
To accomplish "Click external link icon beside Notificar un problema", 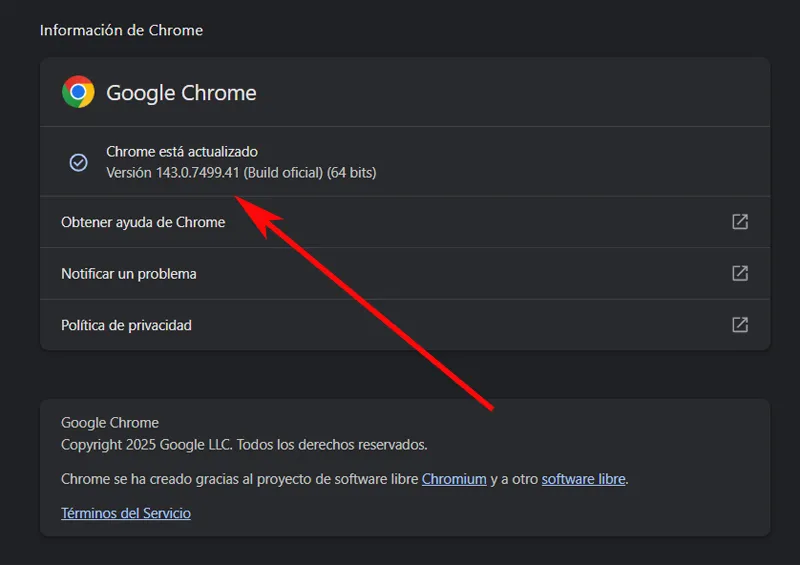I will 740,273.
